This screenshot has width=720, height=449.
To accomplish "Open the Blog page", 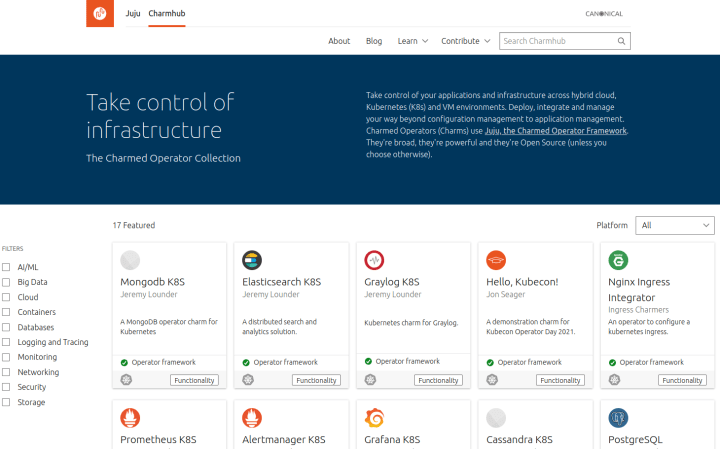I will tap(374, 41).
